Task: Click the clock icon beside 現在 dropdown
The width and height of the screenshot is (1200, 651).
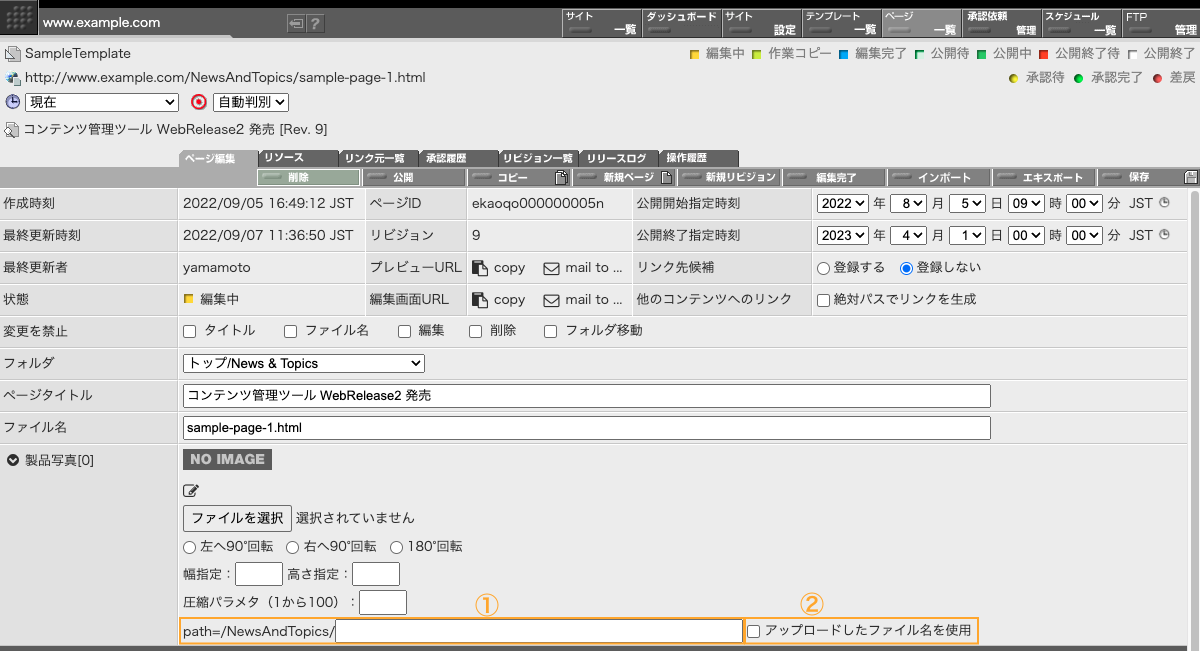Action: coord(13,102)
